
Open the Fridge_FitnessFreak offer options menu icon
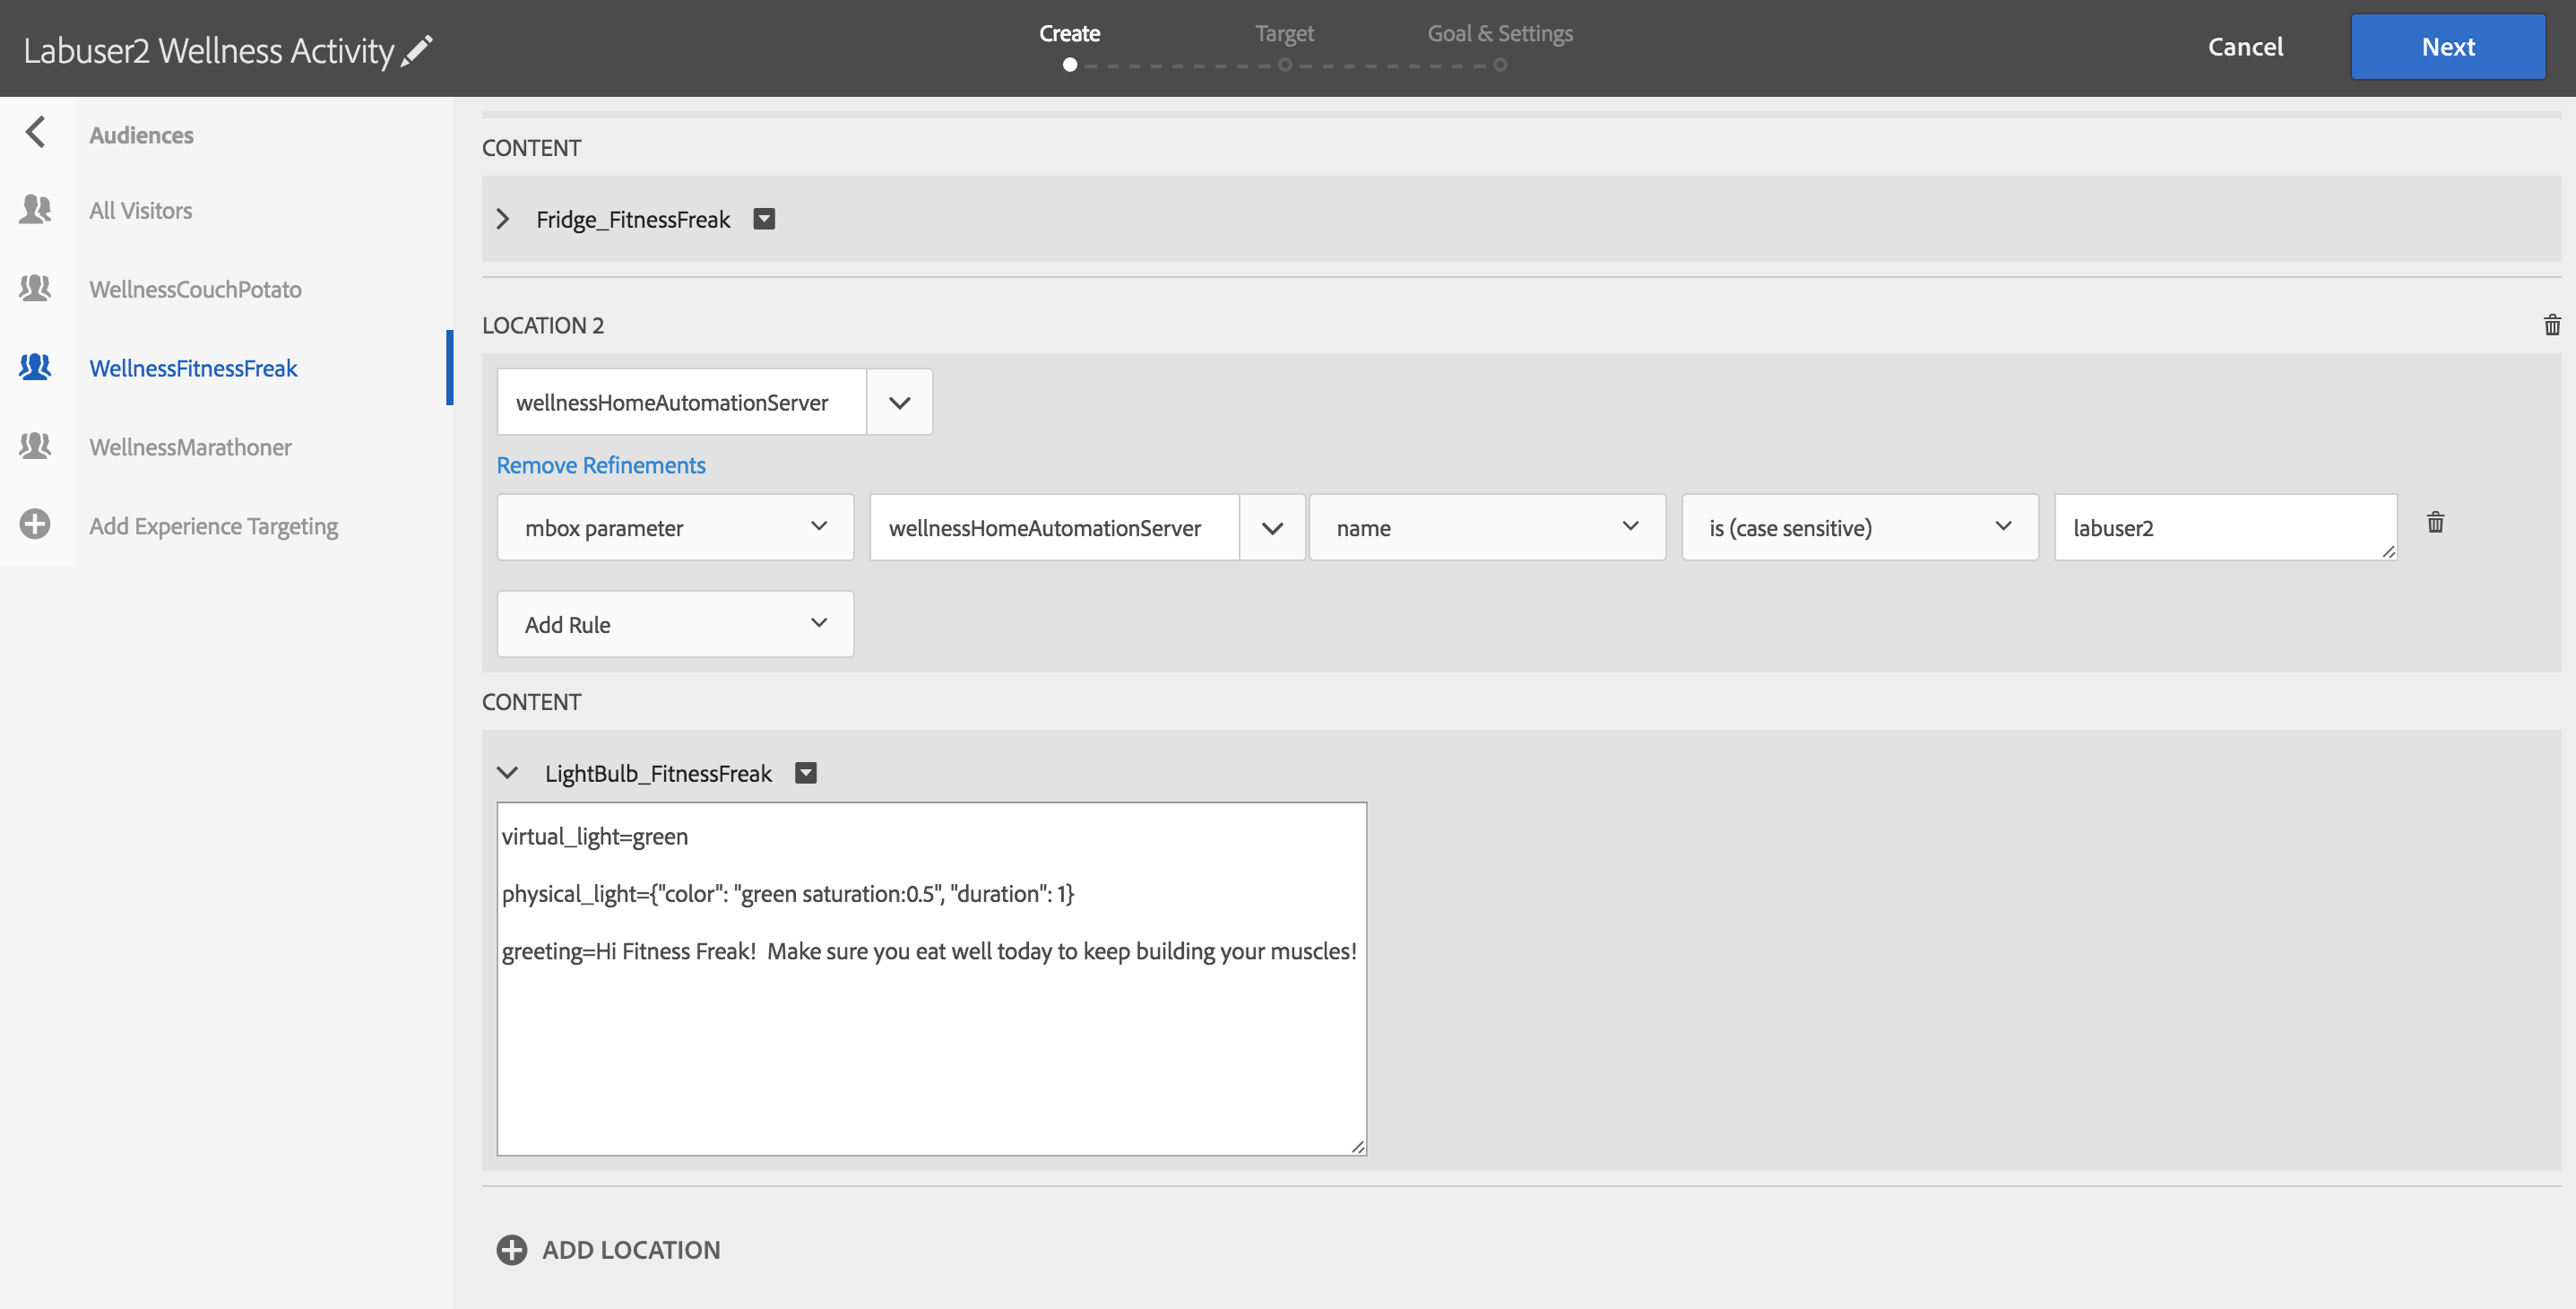764,219
